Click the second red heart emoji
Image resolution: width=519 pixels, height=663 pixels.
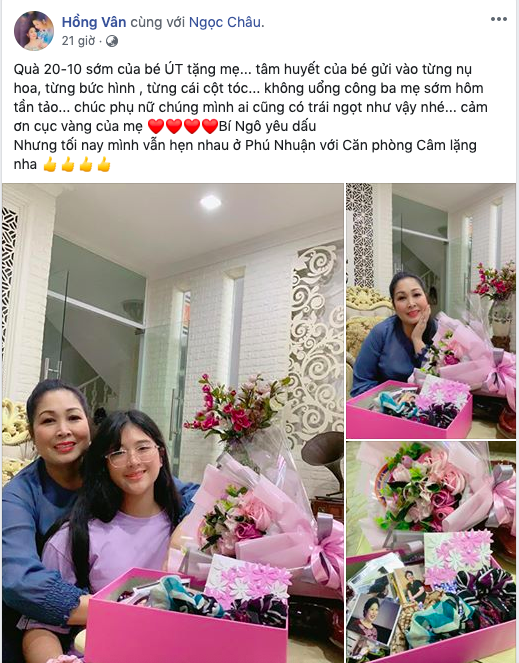174,126
